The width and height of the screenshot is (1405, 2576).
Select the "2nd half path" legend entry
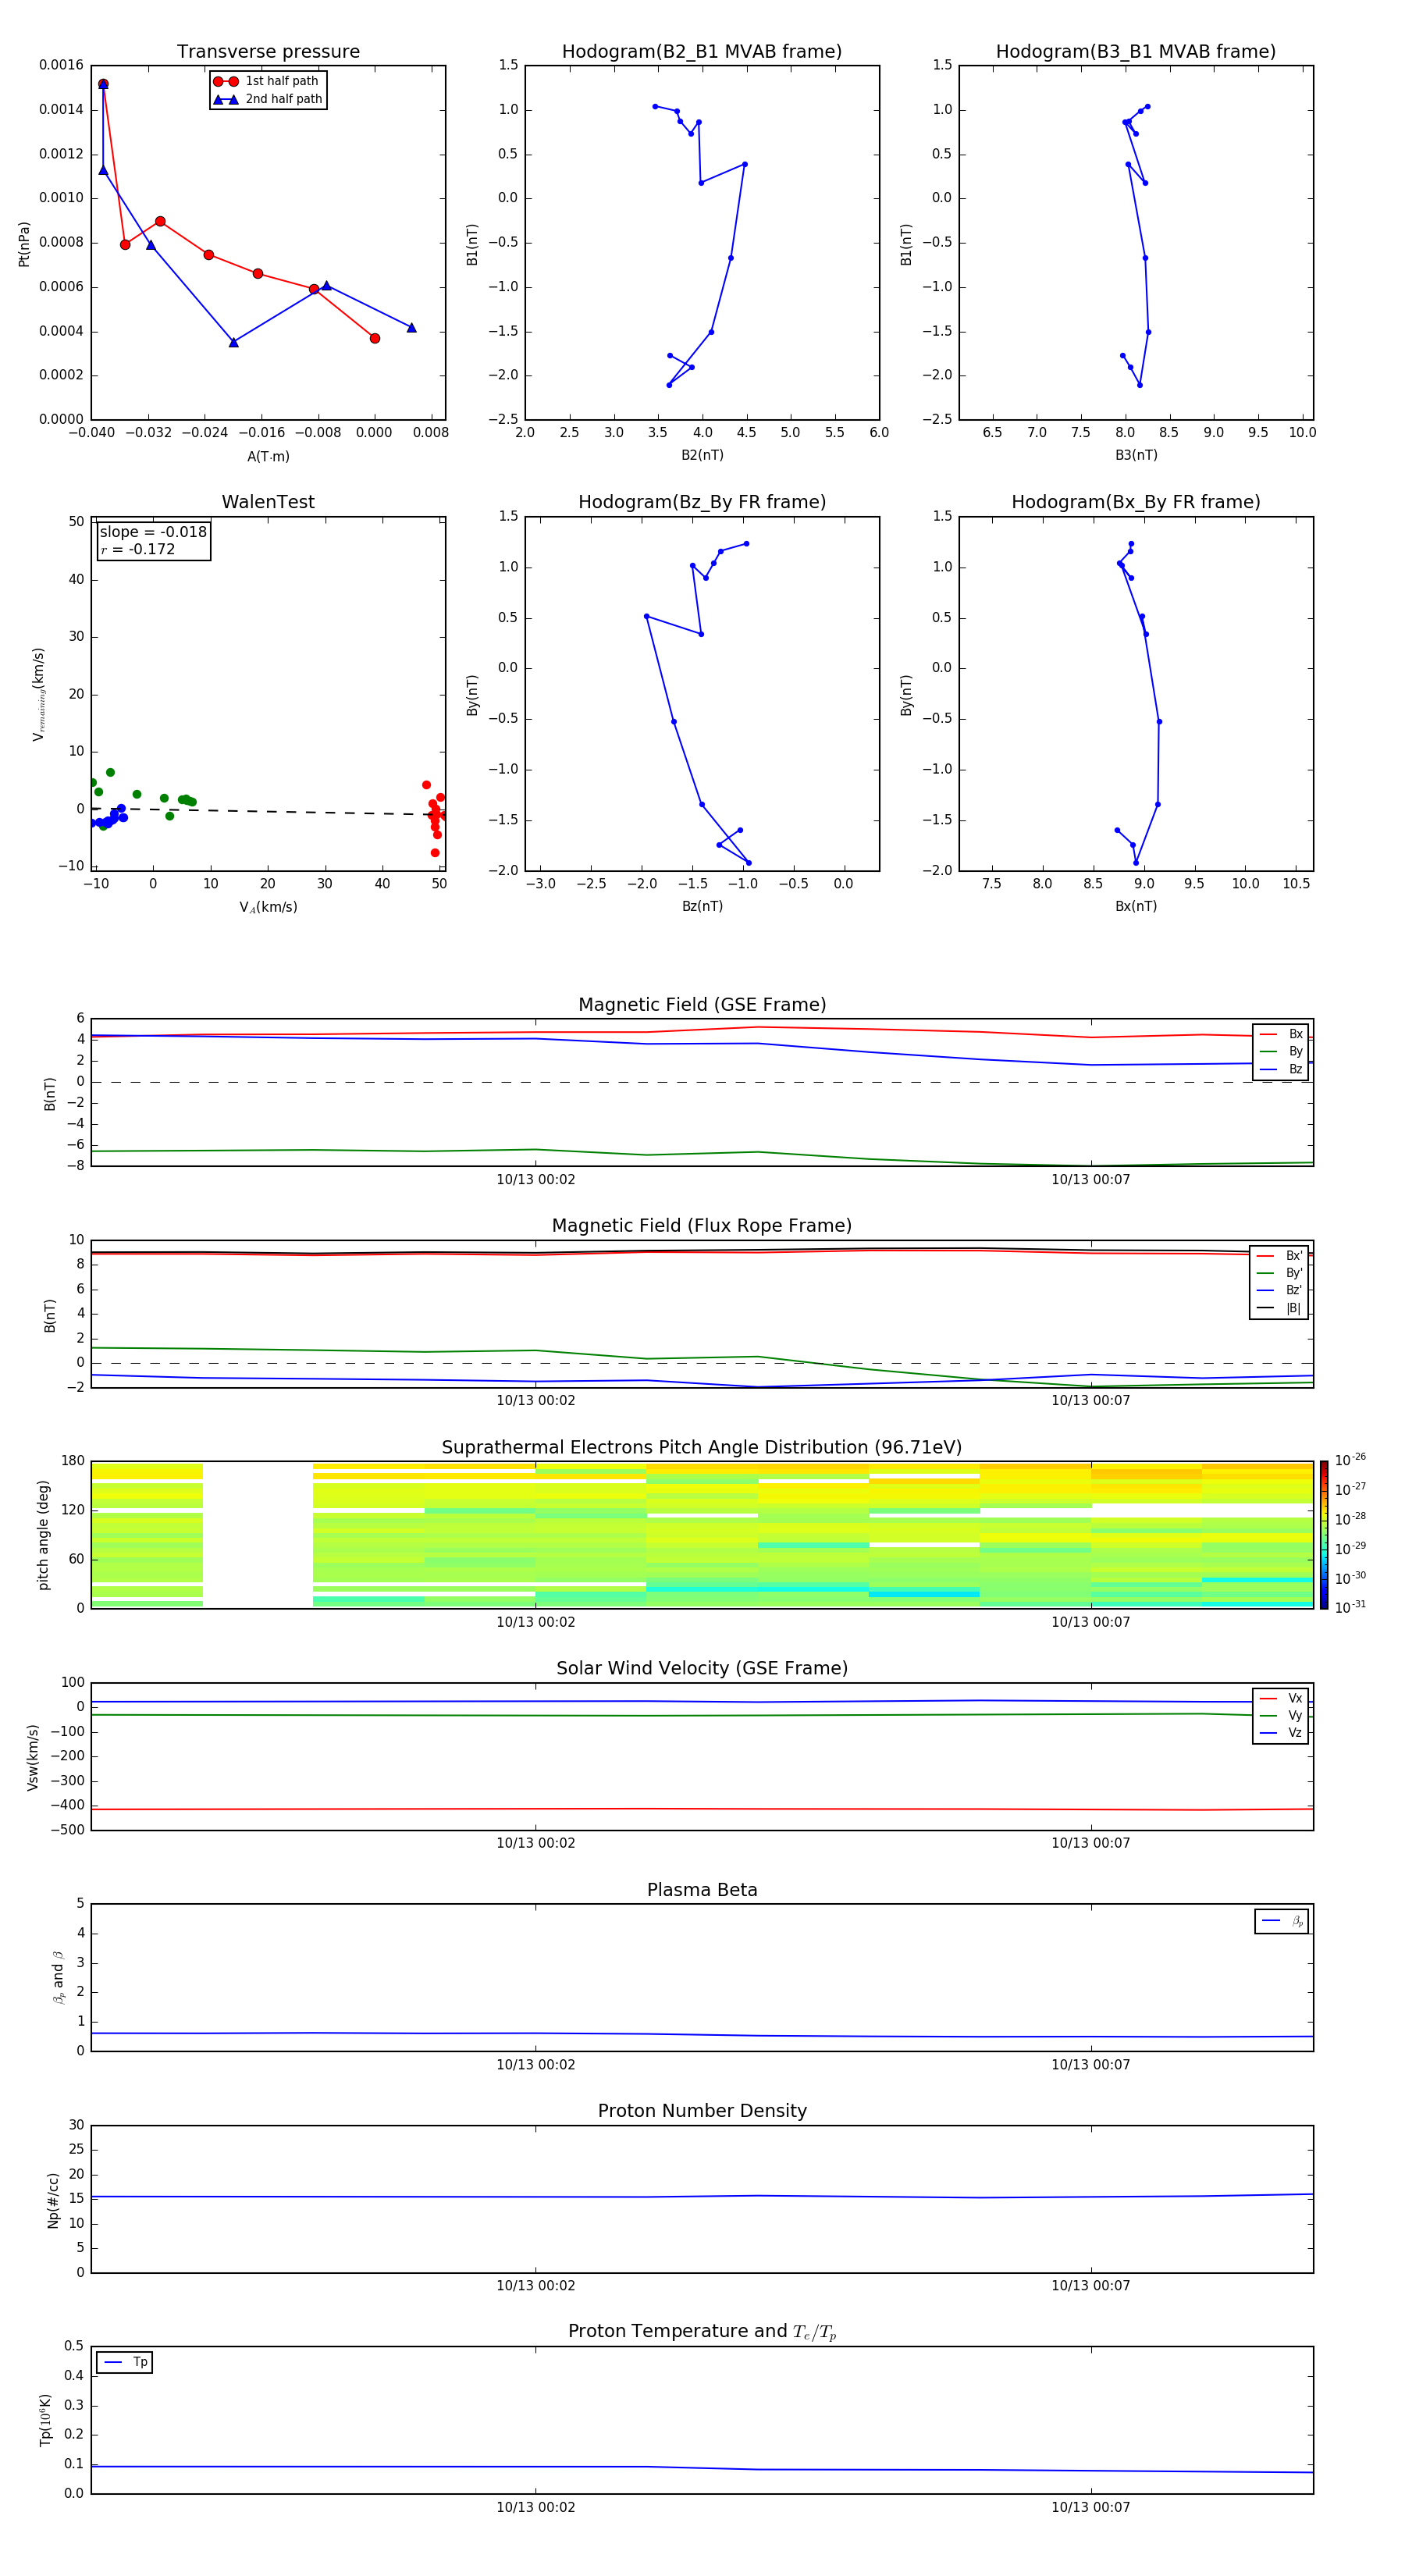click(268, 99)
